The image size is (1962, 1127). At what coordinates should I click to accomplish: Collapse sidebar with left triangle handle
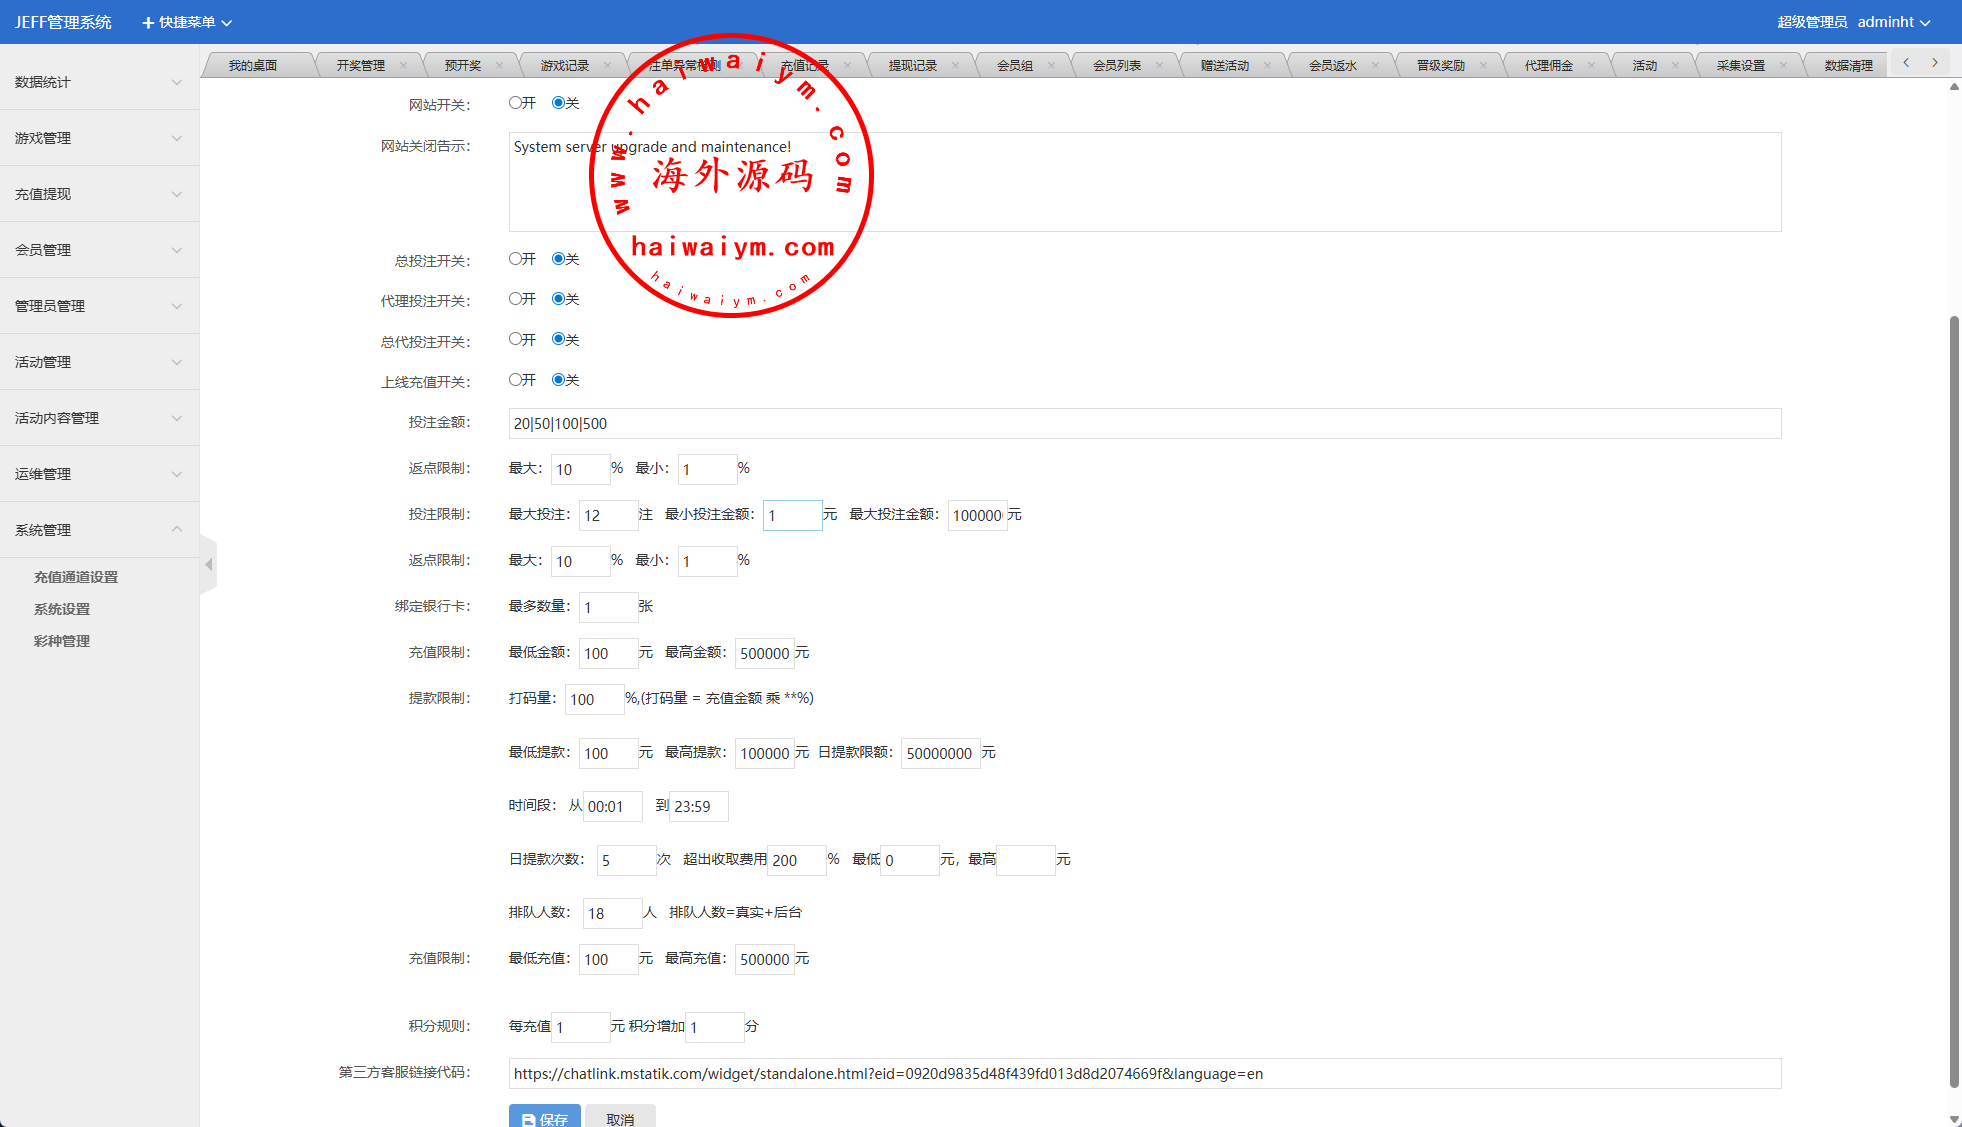click(208, 565)
